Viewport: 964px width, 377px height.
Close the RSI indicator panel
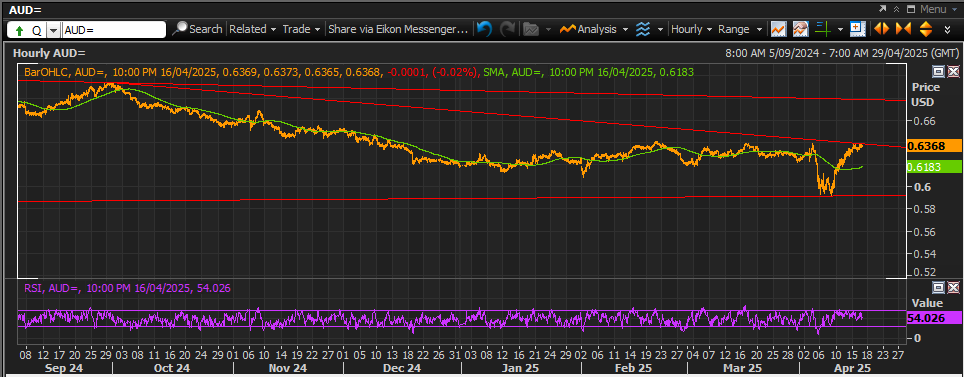952,287
